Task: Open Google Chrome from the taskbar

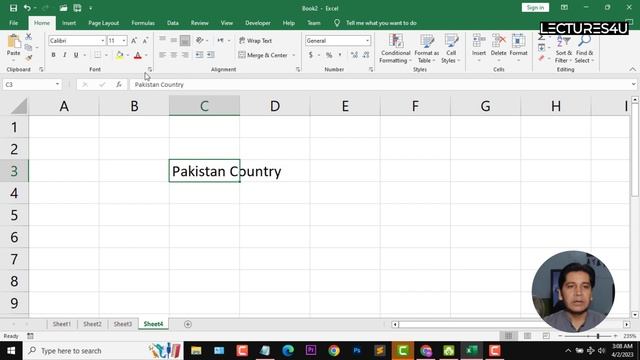Action: click(334, 351)
